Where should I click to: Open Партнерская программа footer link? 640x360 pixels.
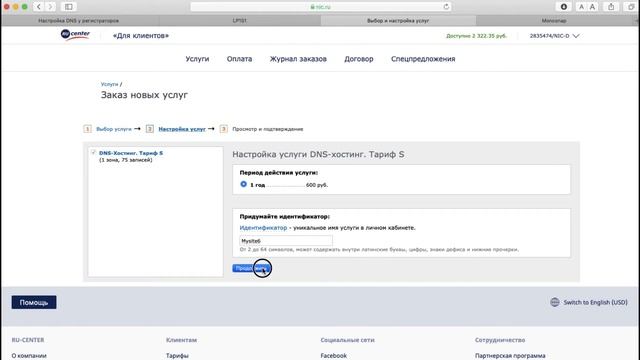click(510, 356)
